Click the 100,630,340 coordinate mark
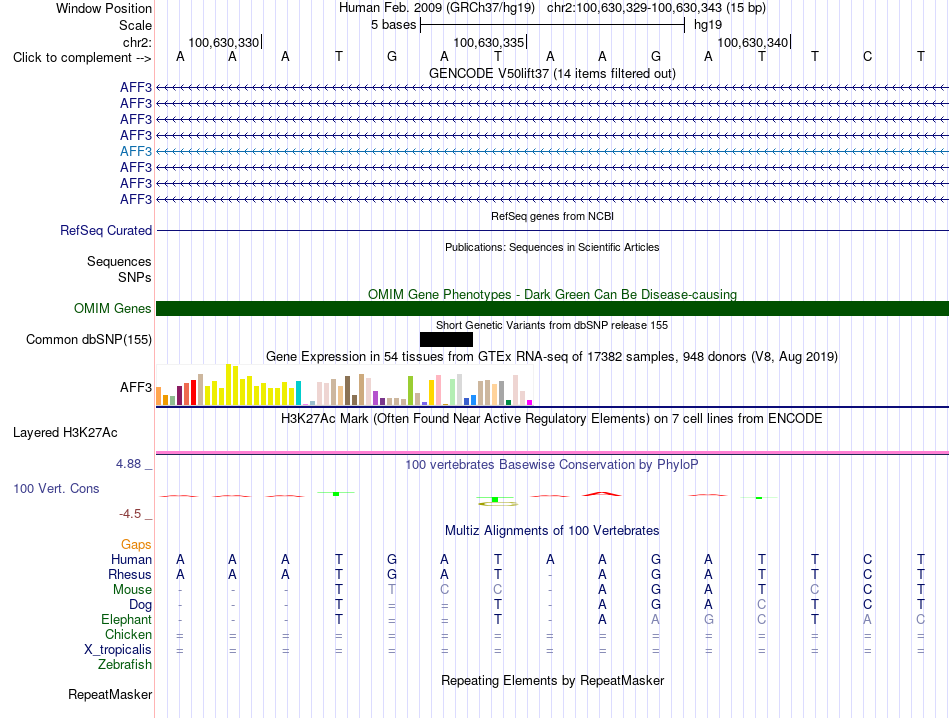Viewport: 950px width, 718px height. 752,42
